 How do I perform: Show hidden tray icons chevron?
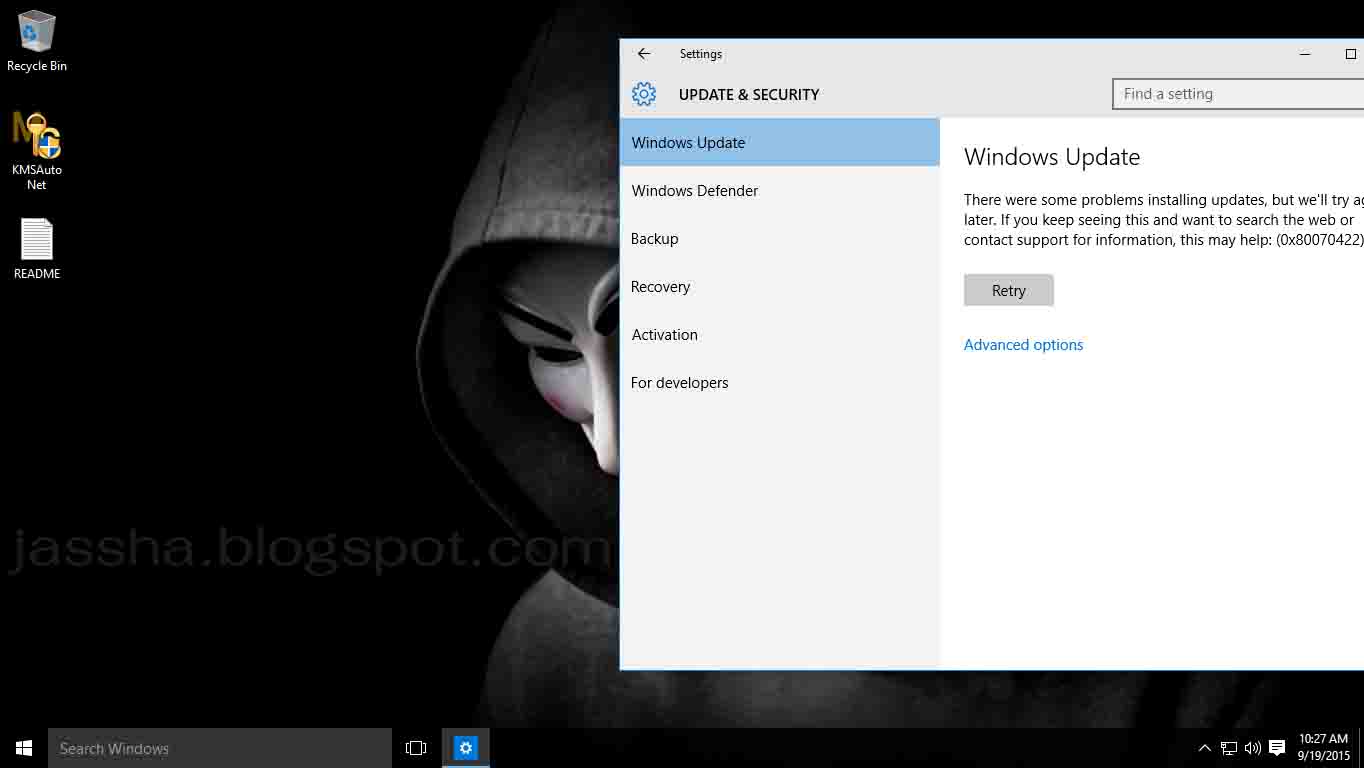coord(1205,748)
